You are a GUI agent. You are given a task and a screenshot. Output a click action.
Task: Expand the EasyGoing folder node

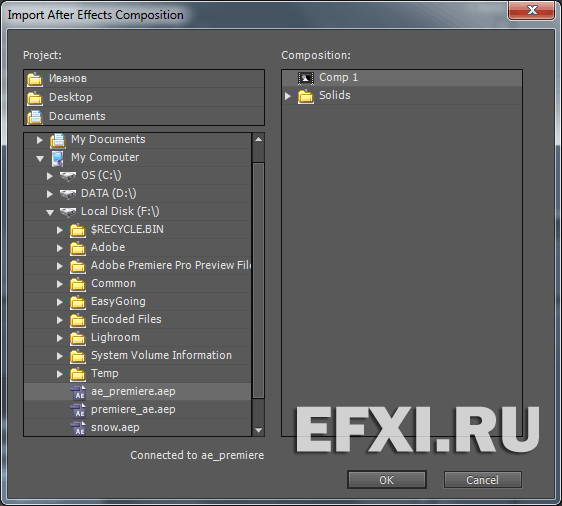pos(60,302)
